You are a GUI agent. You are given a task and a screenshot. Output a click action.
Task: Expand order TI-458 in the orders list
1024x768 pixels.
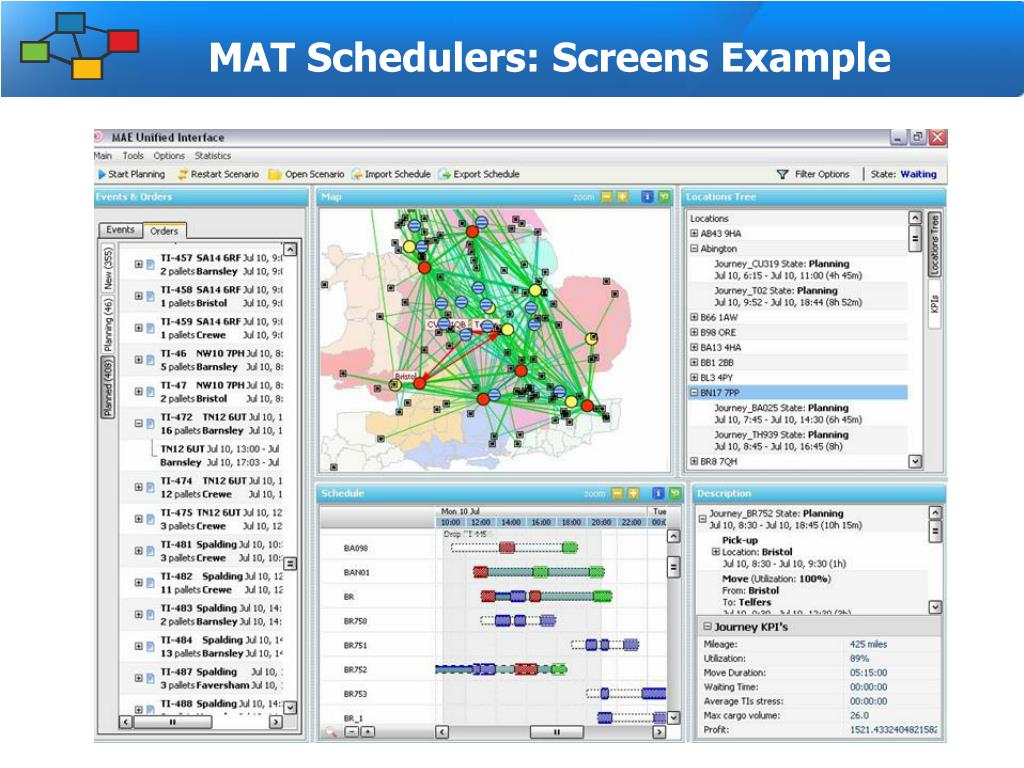pos(138,296)
